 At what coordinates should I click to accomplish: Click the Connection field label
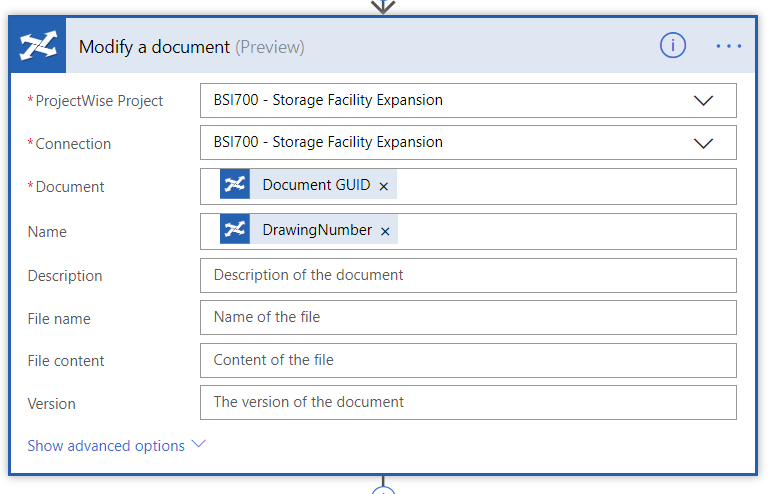73,144
